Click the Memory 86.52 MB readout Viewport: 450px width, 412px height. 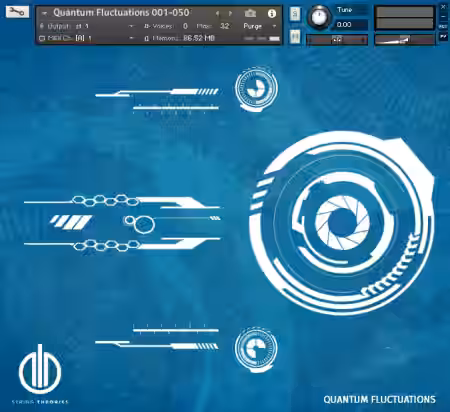coord(199,38)
